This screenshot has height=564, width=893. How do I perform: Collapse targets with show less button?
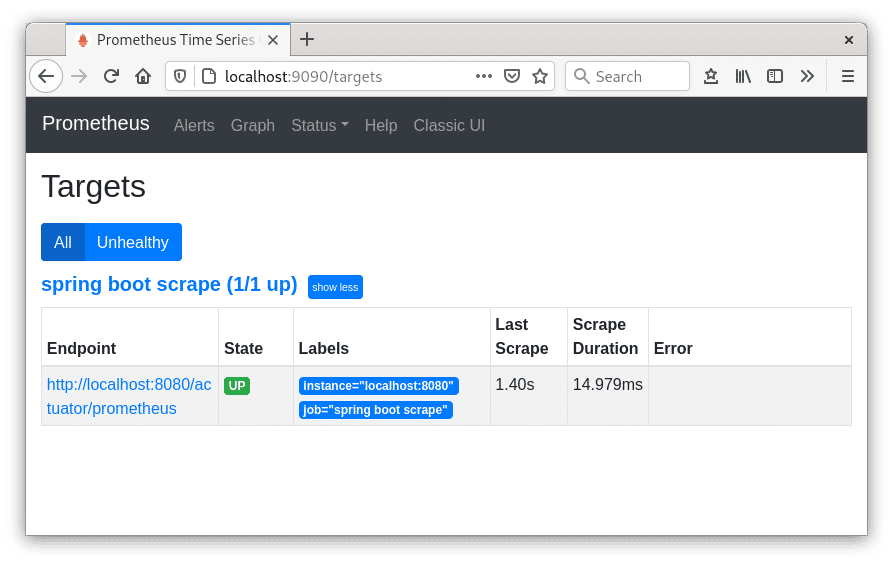click(x=335, y=287)
